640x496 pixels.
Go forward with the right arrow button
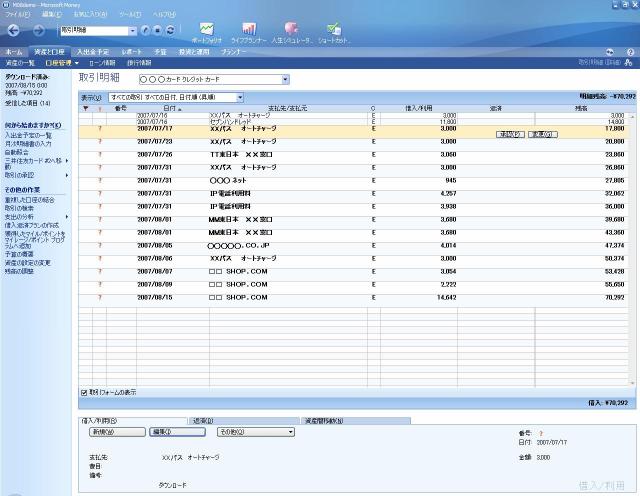(38, 31)
